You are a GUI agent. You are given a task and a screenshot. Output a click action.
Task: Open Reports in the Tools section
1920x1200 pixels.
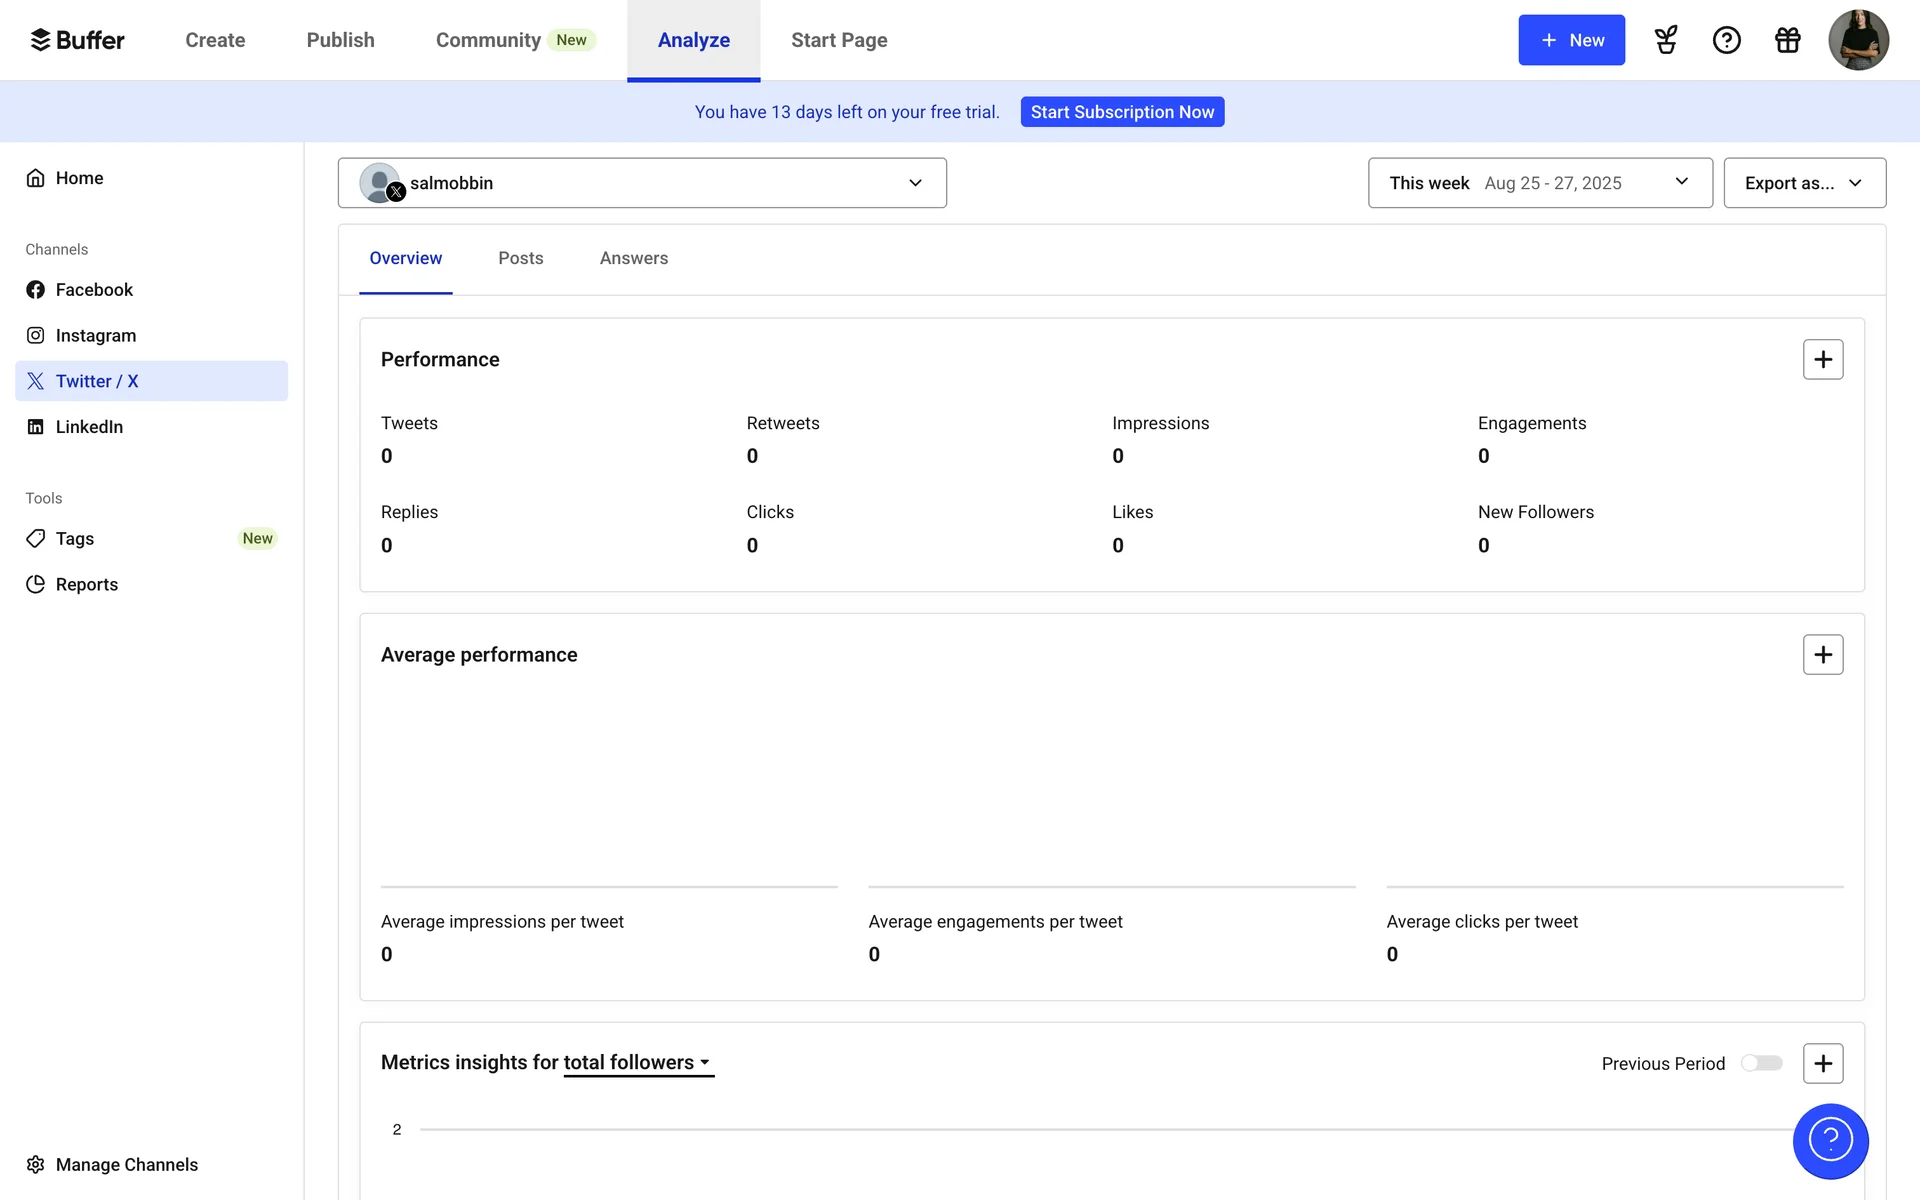pos(86,585)
